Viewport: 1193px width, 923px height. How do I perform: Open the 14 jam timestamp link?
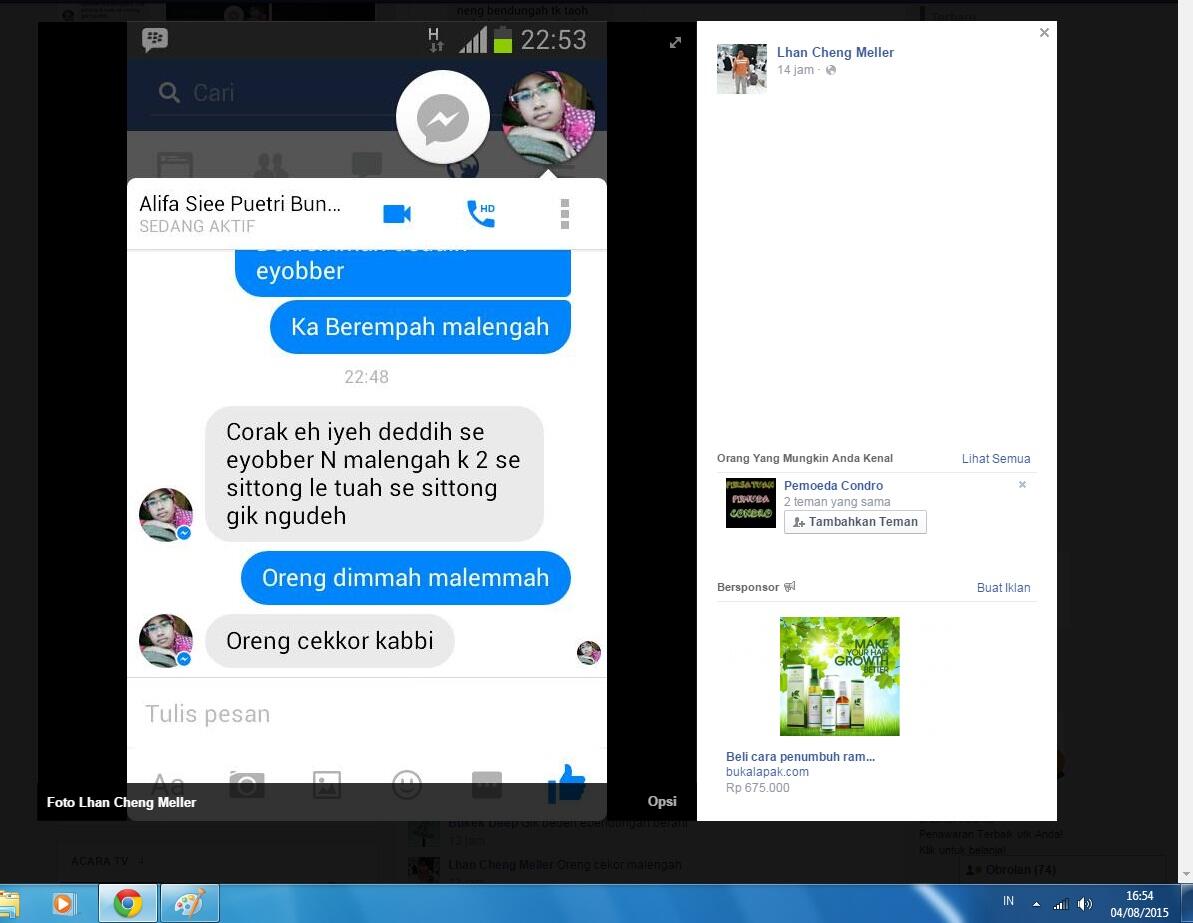[x=795, y=70]
